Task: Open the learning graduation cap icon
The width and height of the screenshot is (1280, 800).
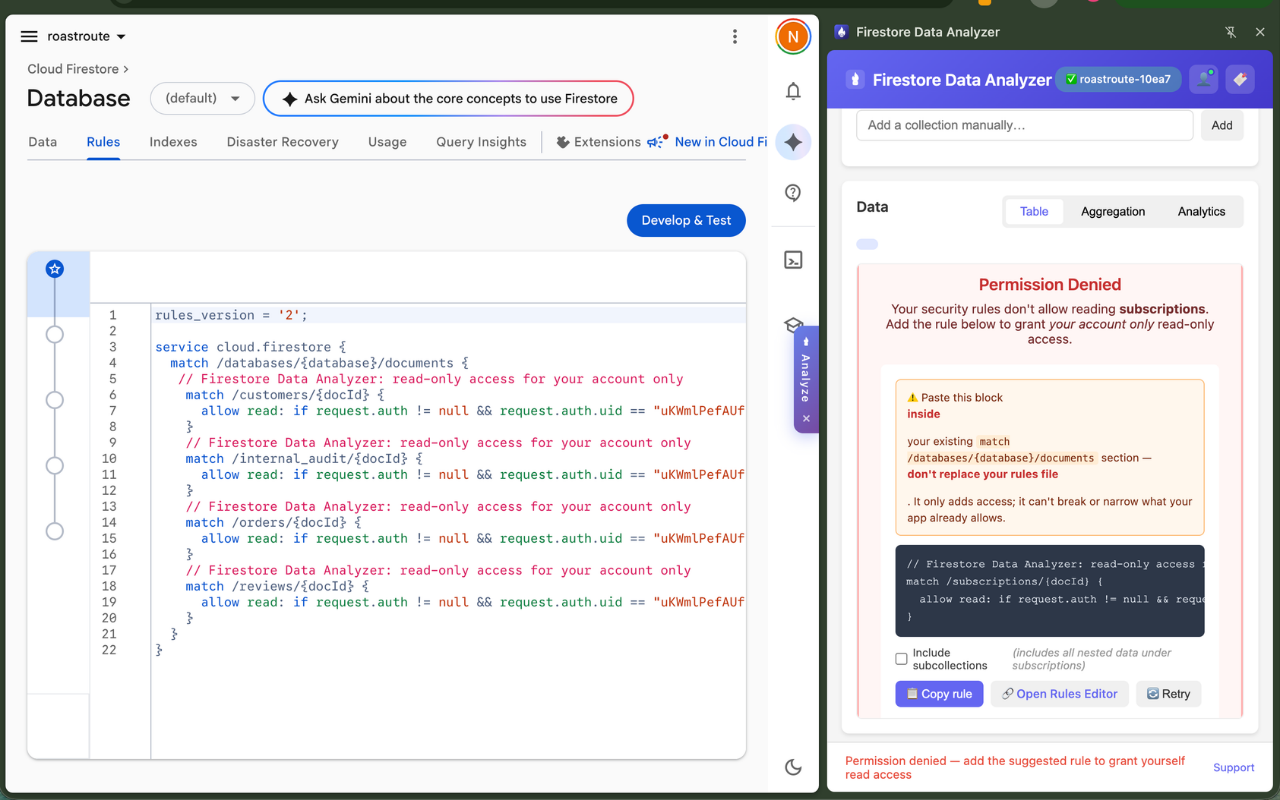Action: (792, 325)
